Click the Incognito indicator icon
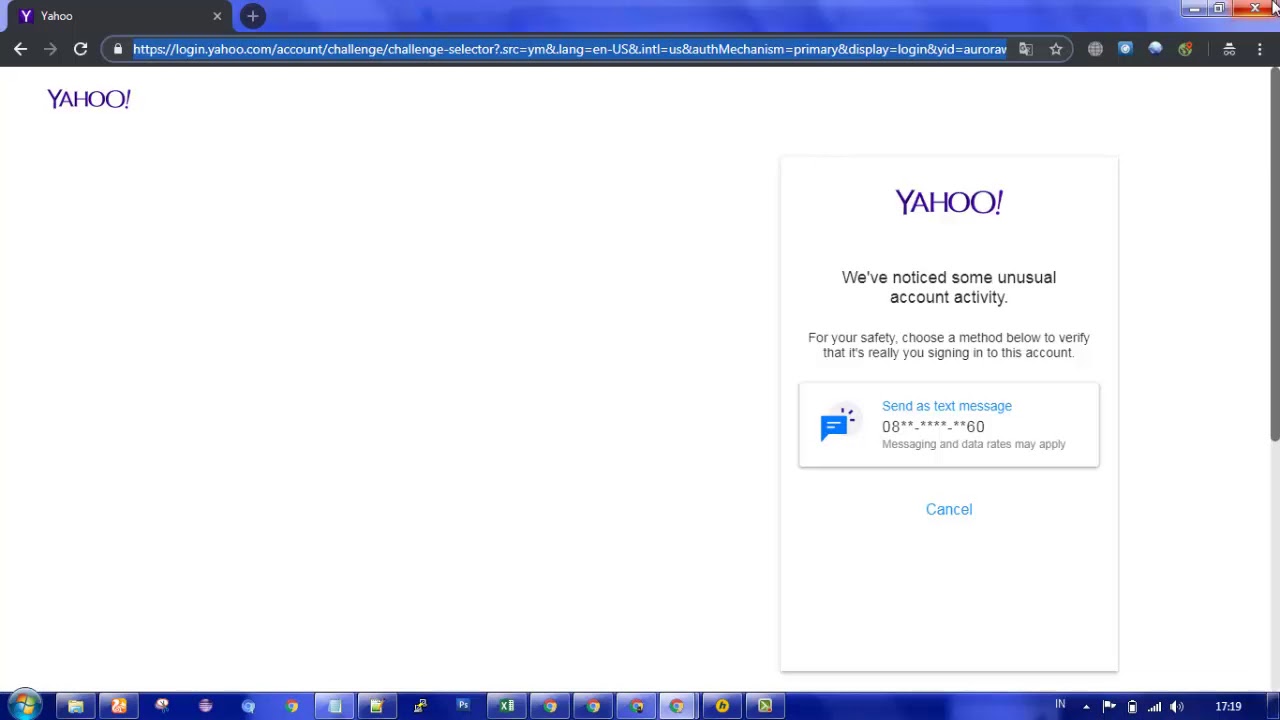 [x=1229, y=49]
